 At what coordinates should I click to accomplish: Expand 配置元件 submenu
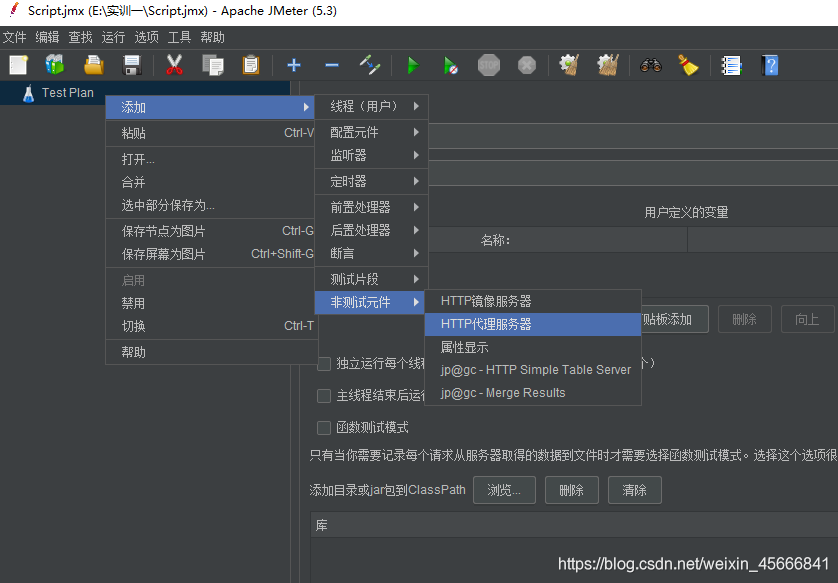[372, 132]
